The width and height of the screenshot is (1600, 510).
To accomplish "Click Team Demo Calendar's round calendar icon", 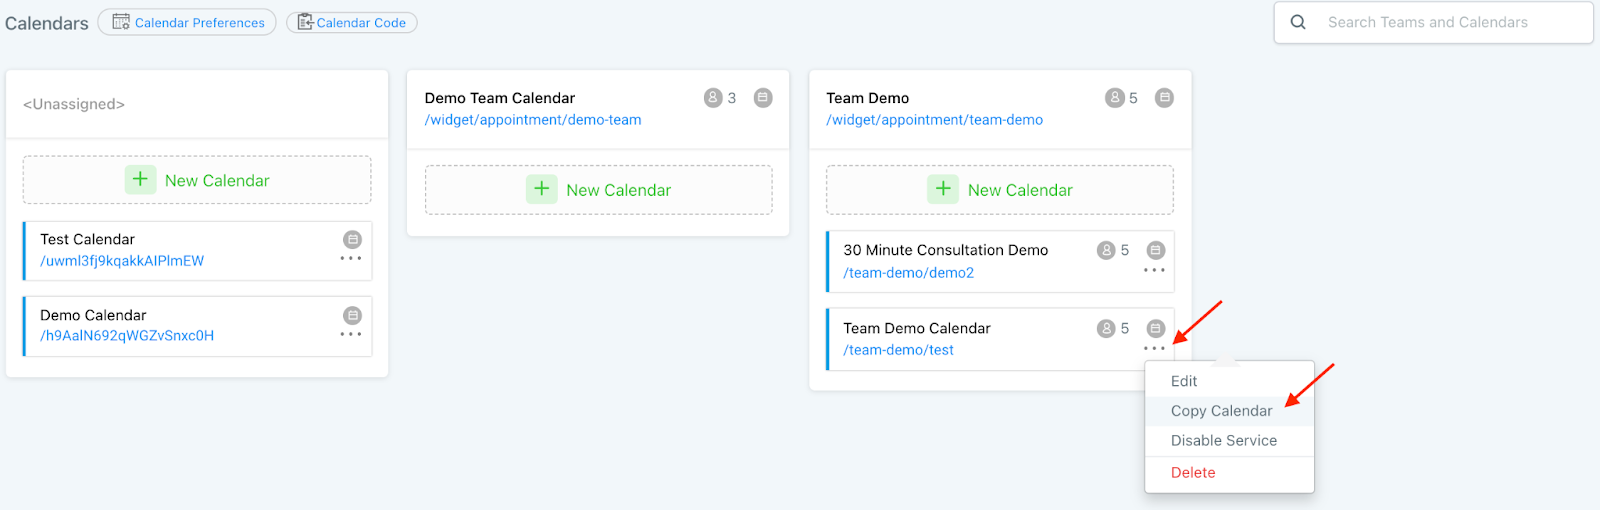I will click(x=1155, y=328).
